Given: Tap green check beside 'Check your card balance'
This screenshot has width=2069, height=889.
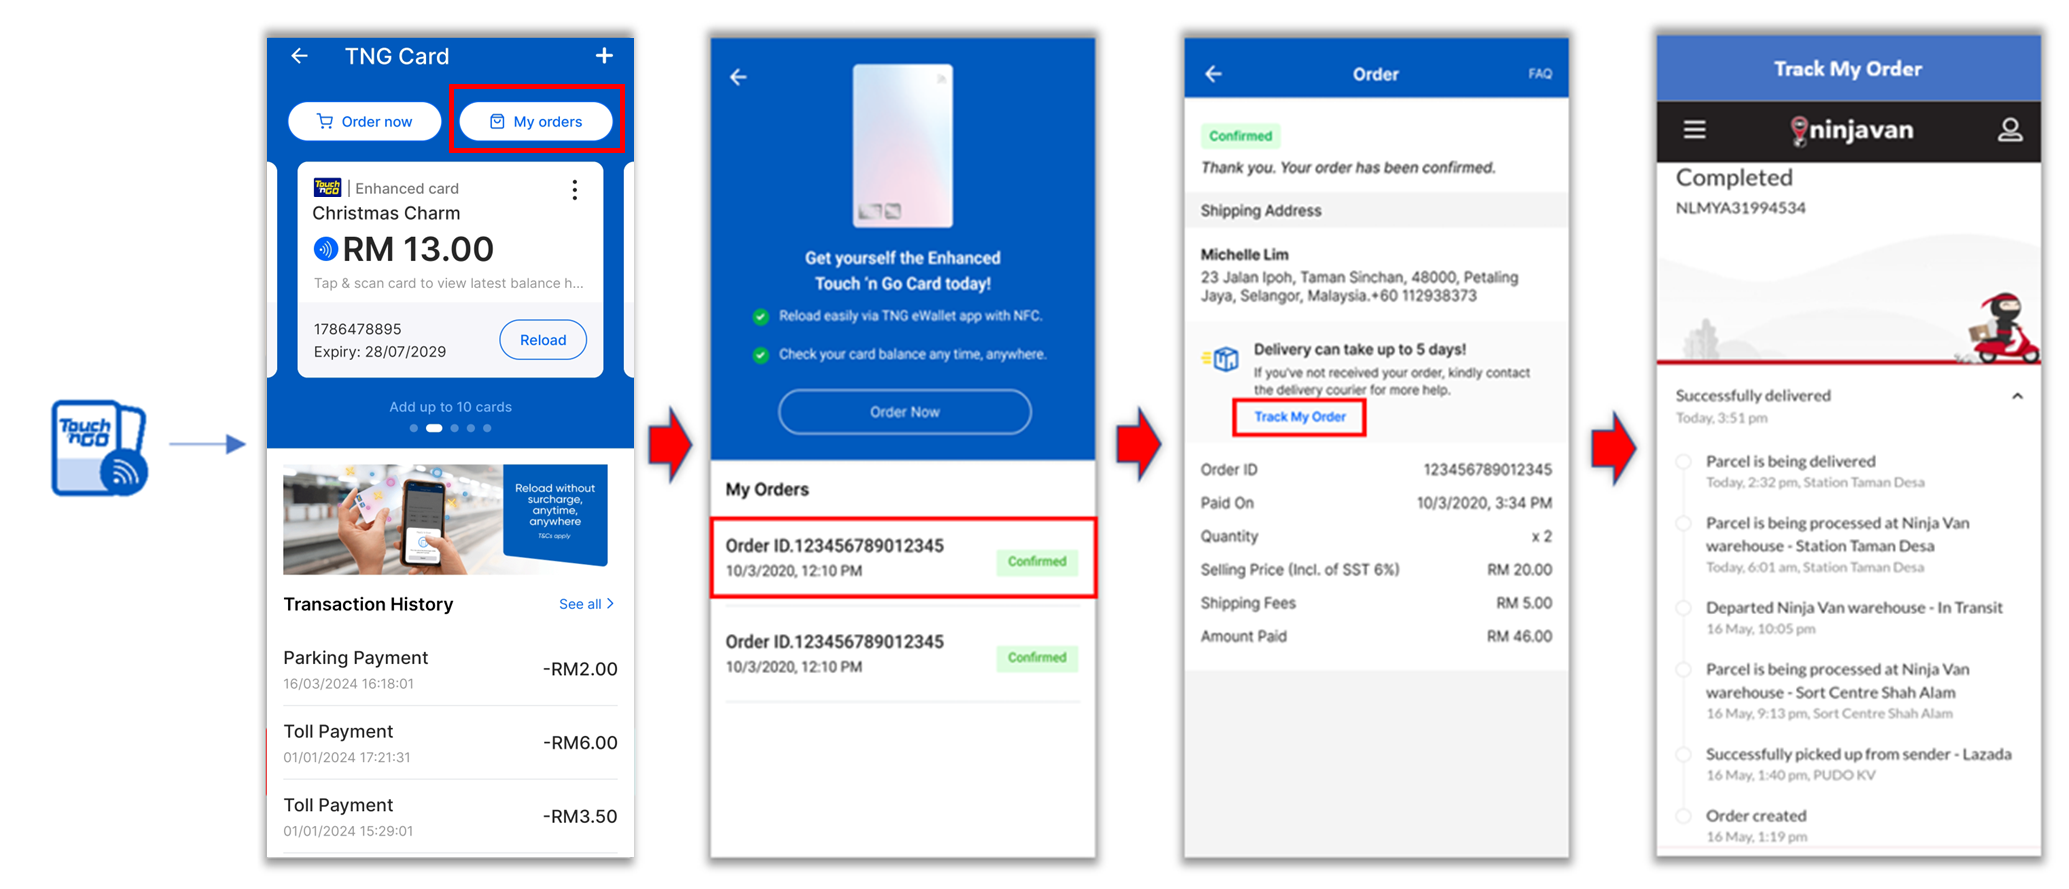Looking at the screenshot, I should pyautogui.click(x=760, y=355).
